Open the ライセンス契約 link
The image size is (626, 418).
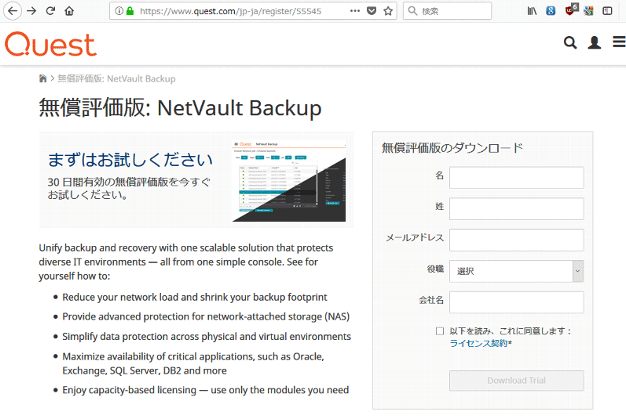(x=480, y=343)
